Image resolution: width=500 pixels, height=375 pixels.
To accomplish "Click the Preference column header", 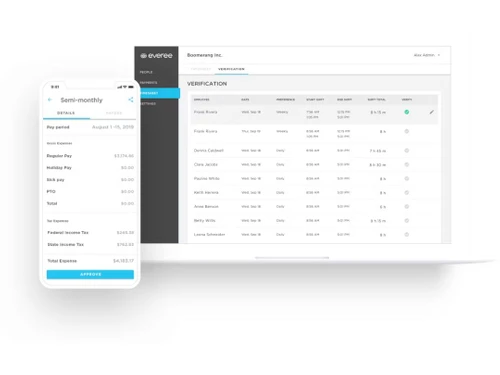I will [286, 100].
